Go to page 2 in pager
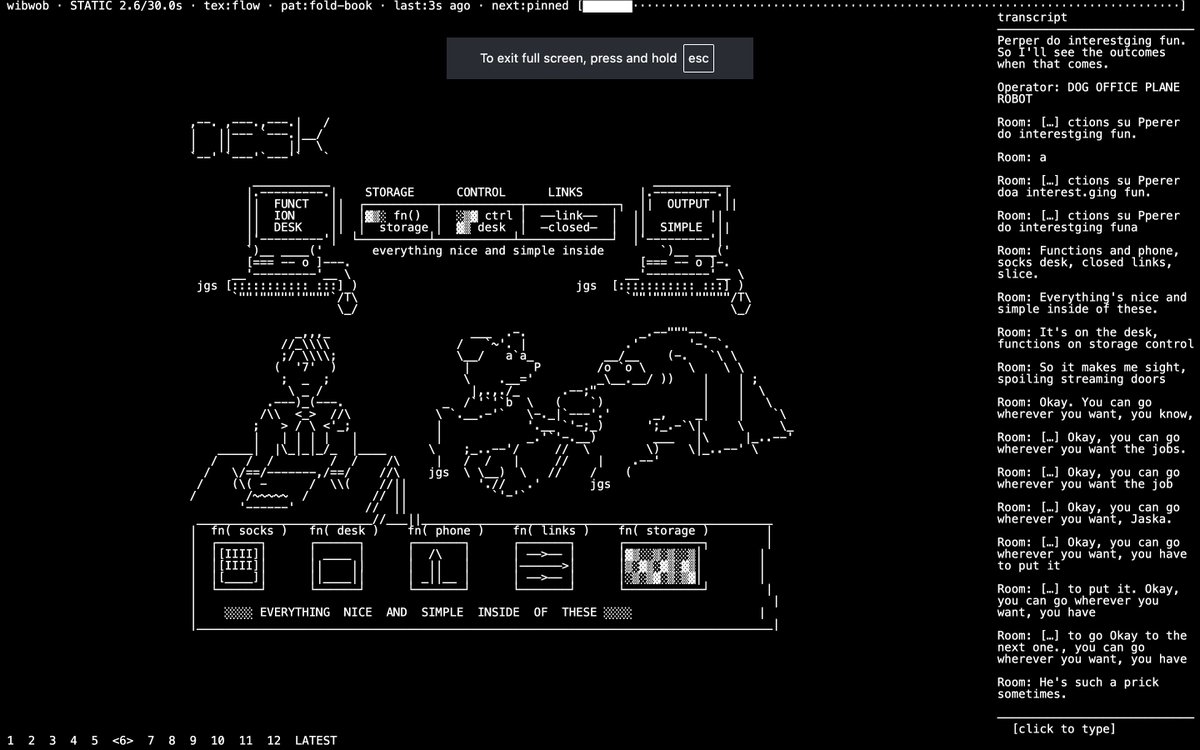The image size is (1200, 750). (x=31, y=741)
